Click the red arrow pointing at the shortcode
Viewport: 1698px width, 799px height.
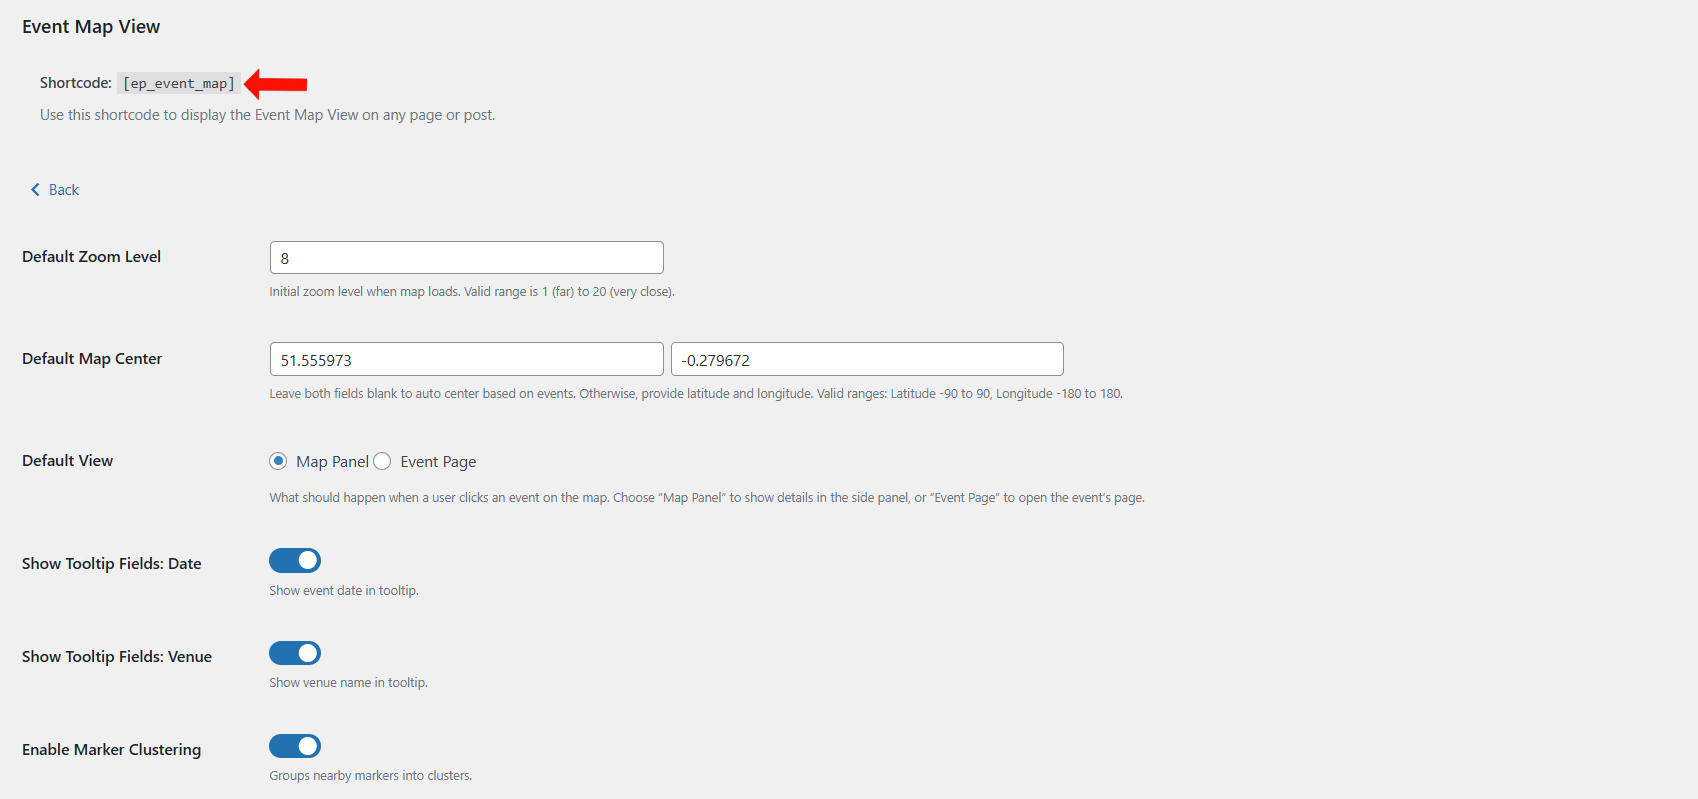click(276, 84)
